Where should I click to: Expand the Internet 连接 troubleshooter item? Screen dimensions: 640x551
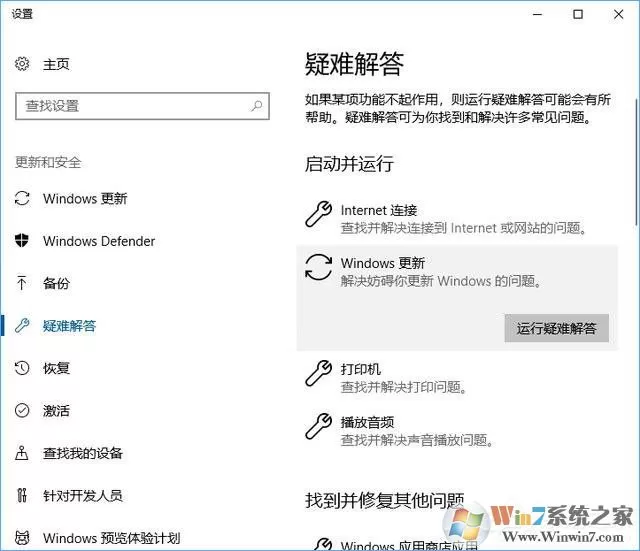(457, 219)
